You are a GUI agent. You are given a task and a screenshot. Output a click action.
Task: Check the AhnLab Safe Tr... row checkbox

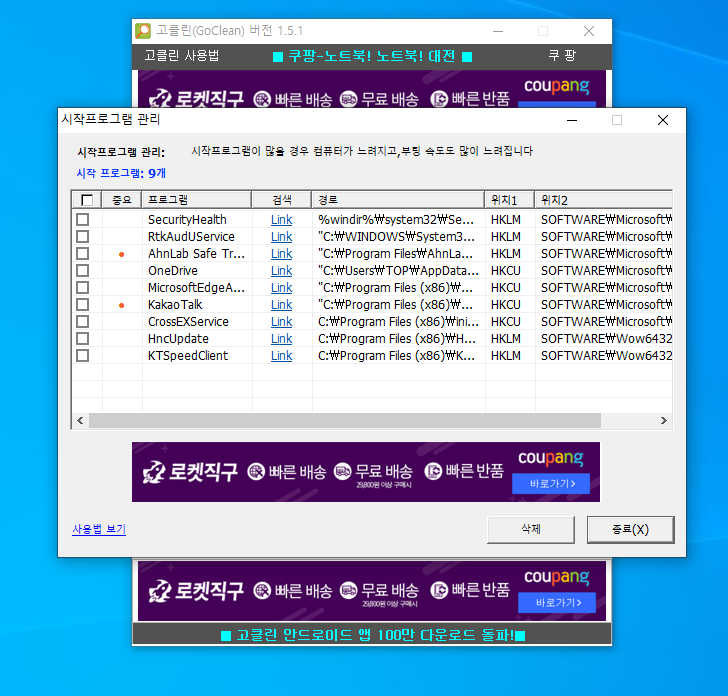coord(83,254)
